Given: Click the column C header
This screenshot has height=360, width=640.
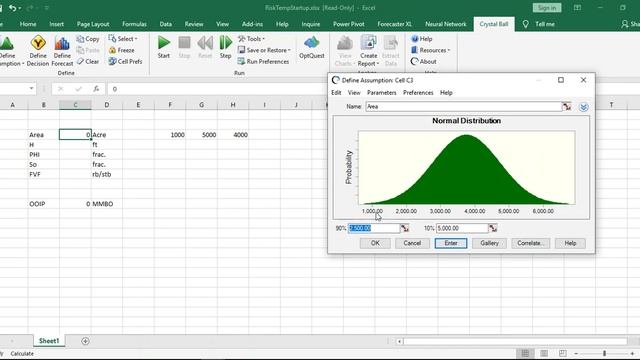Looking at the screenshot, I should pyautogui.click(x=75, y=105).
